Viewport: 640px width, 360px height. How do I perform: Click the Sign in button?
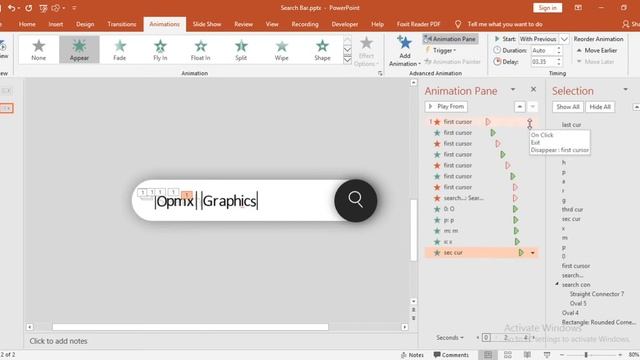click(x=547, y=8)
